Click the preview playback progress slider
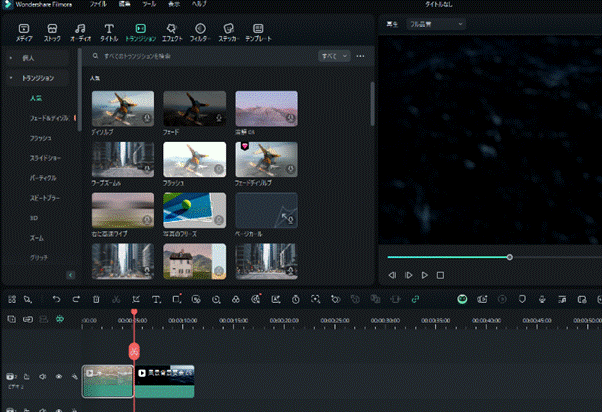Viewport: 602px width, 412px height. pos(494,257)
